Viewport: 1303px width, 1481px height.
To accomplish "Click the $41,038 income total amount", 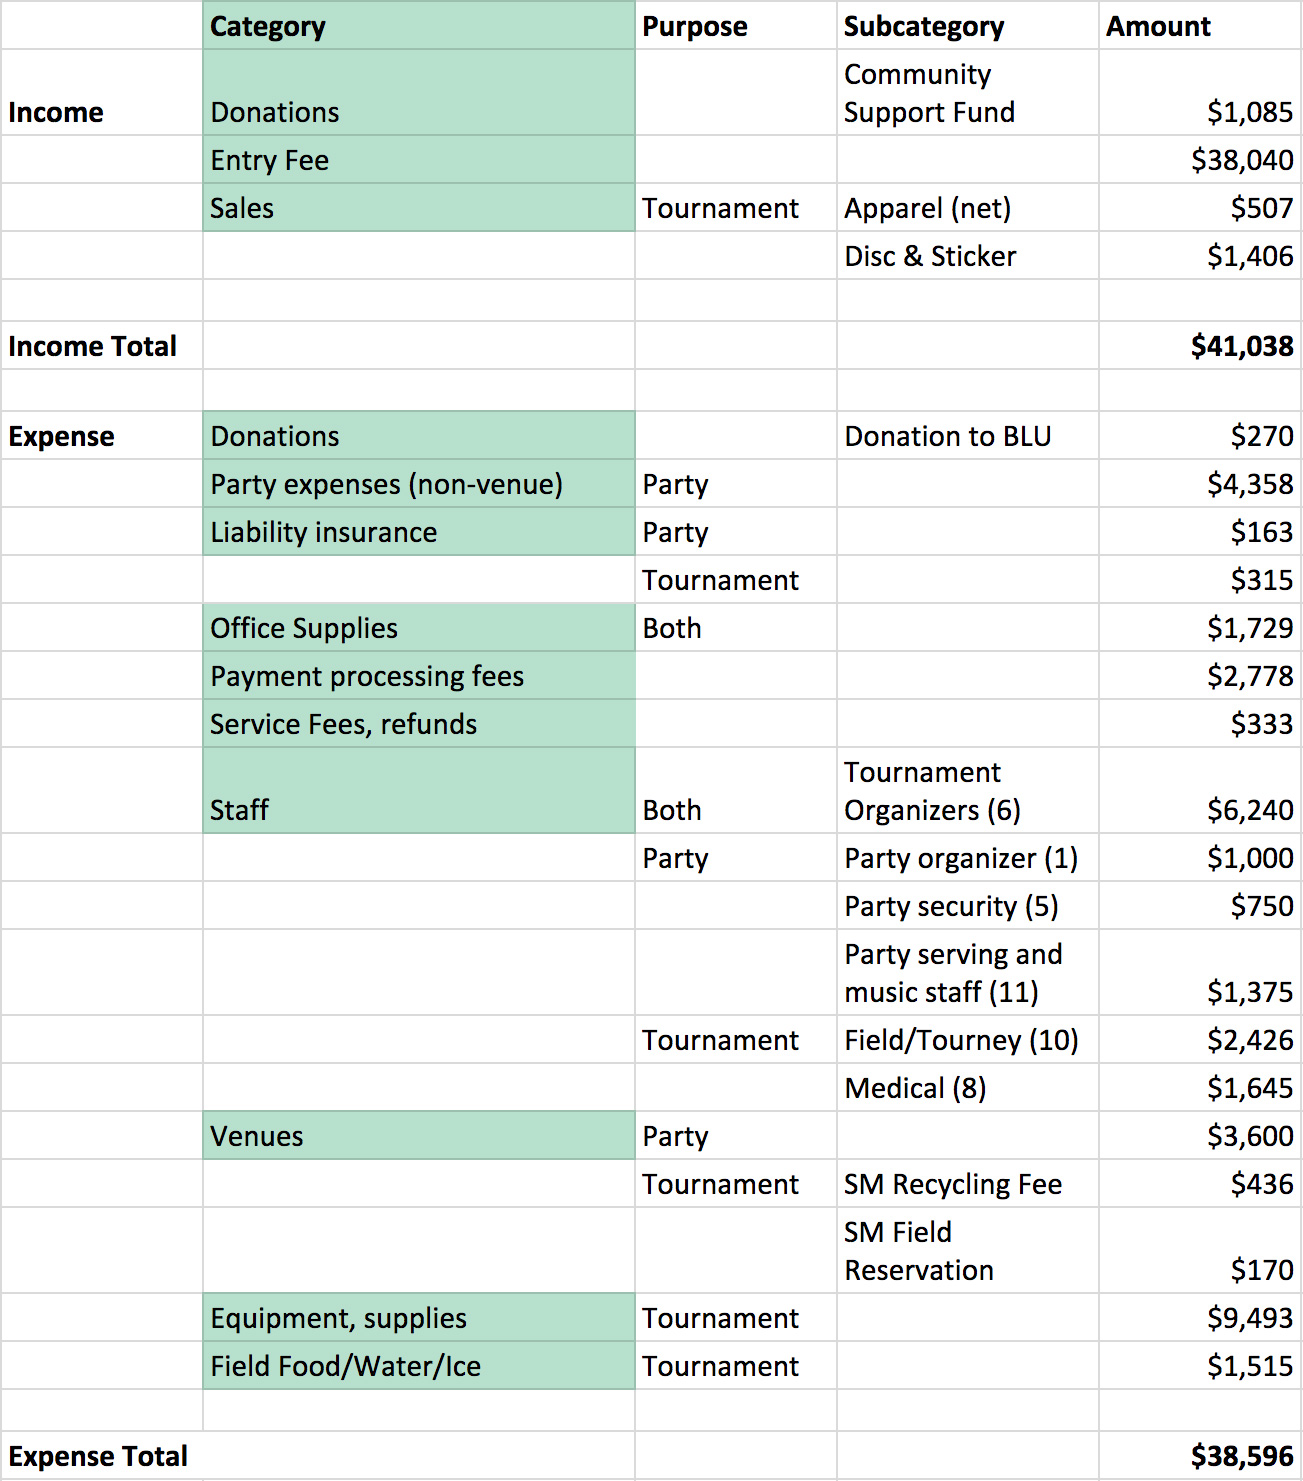I will [1199, 346].
